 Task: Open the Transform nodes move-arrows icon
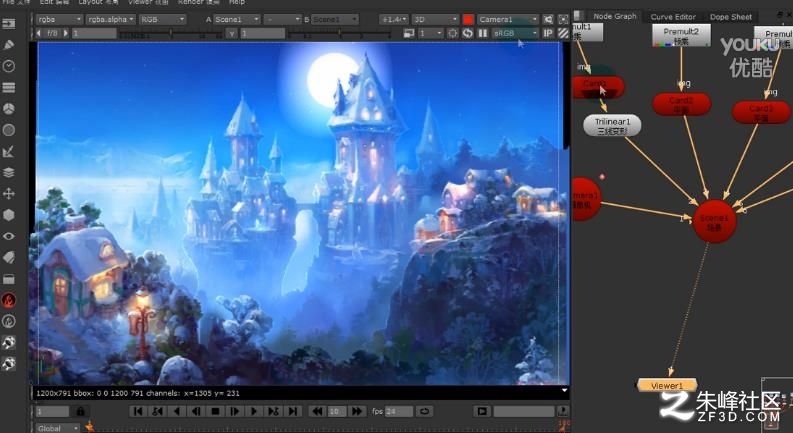coord(9,194)
